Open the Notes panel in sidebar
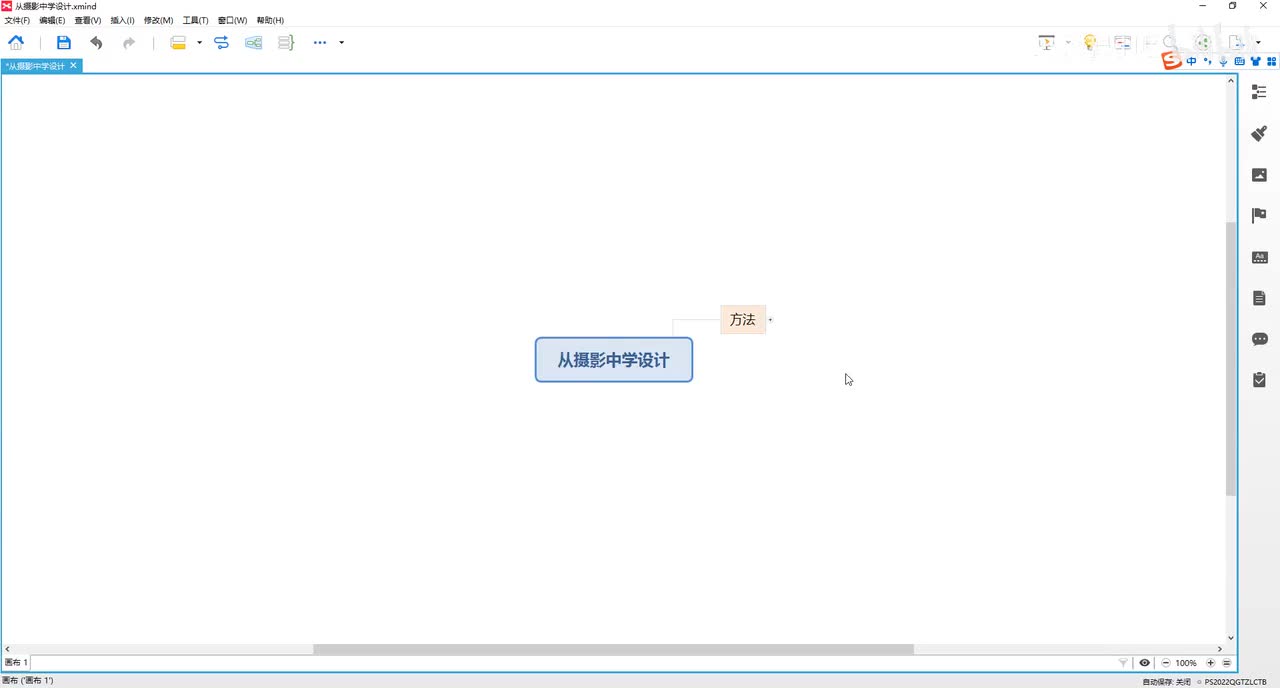 coord(1259,298)
